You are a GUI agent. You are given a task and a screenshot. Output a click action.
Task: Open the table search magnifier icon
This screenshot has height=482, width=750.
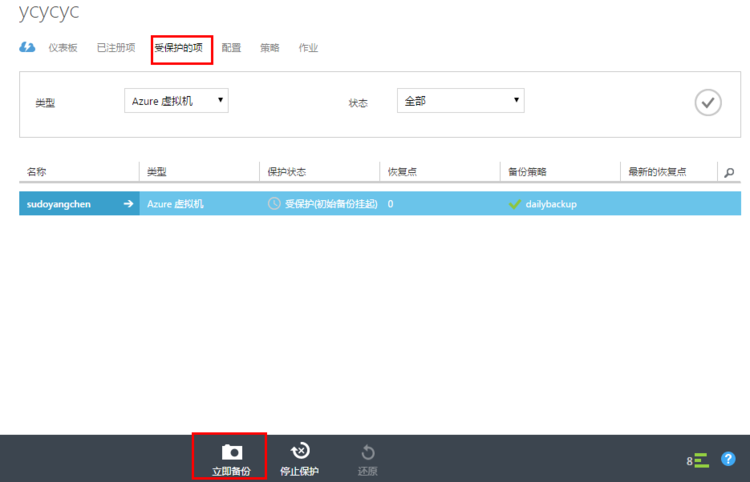(x=729, y=173)
